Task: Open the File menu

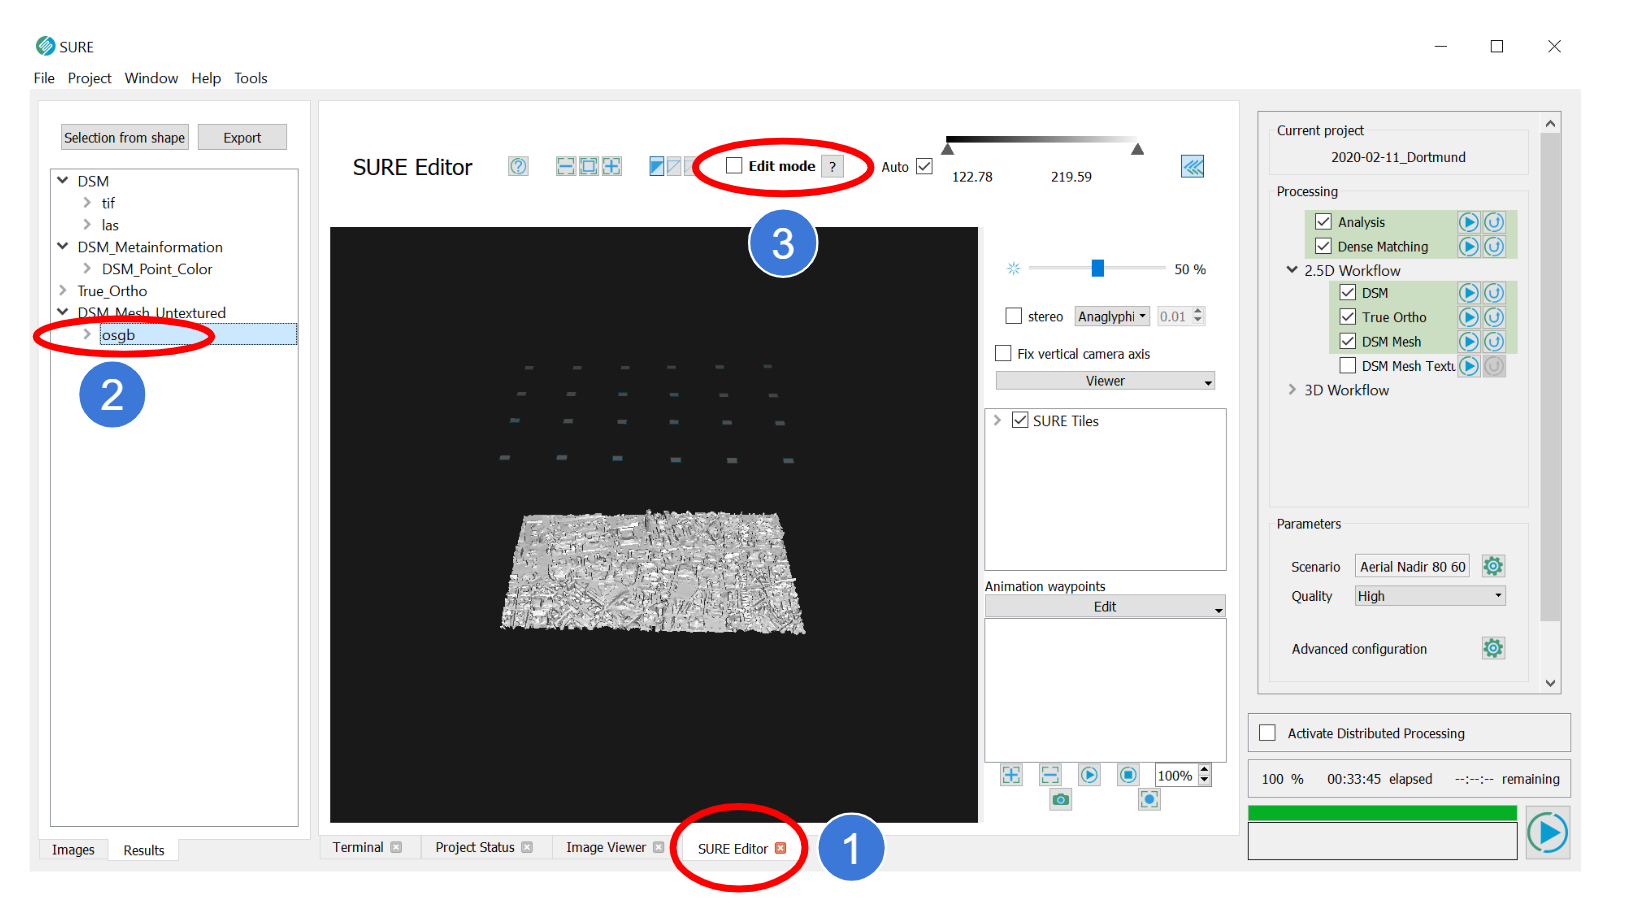Action: click(44, 78)
